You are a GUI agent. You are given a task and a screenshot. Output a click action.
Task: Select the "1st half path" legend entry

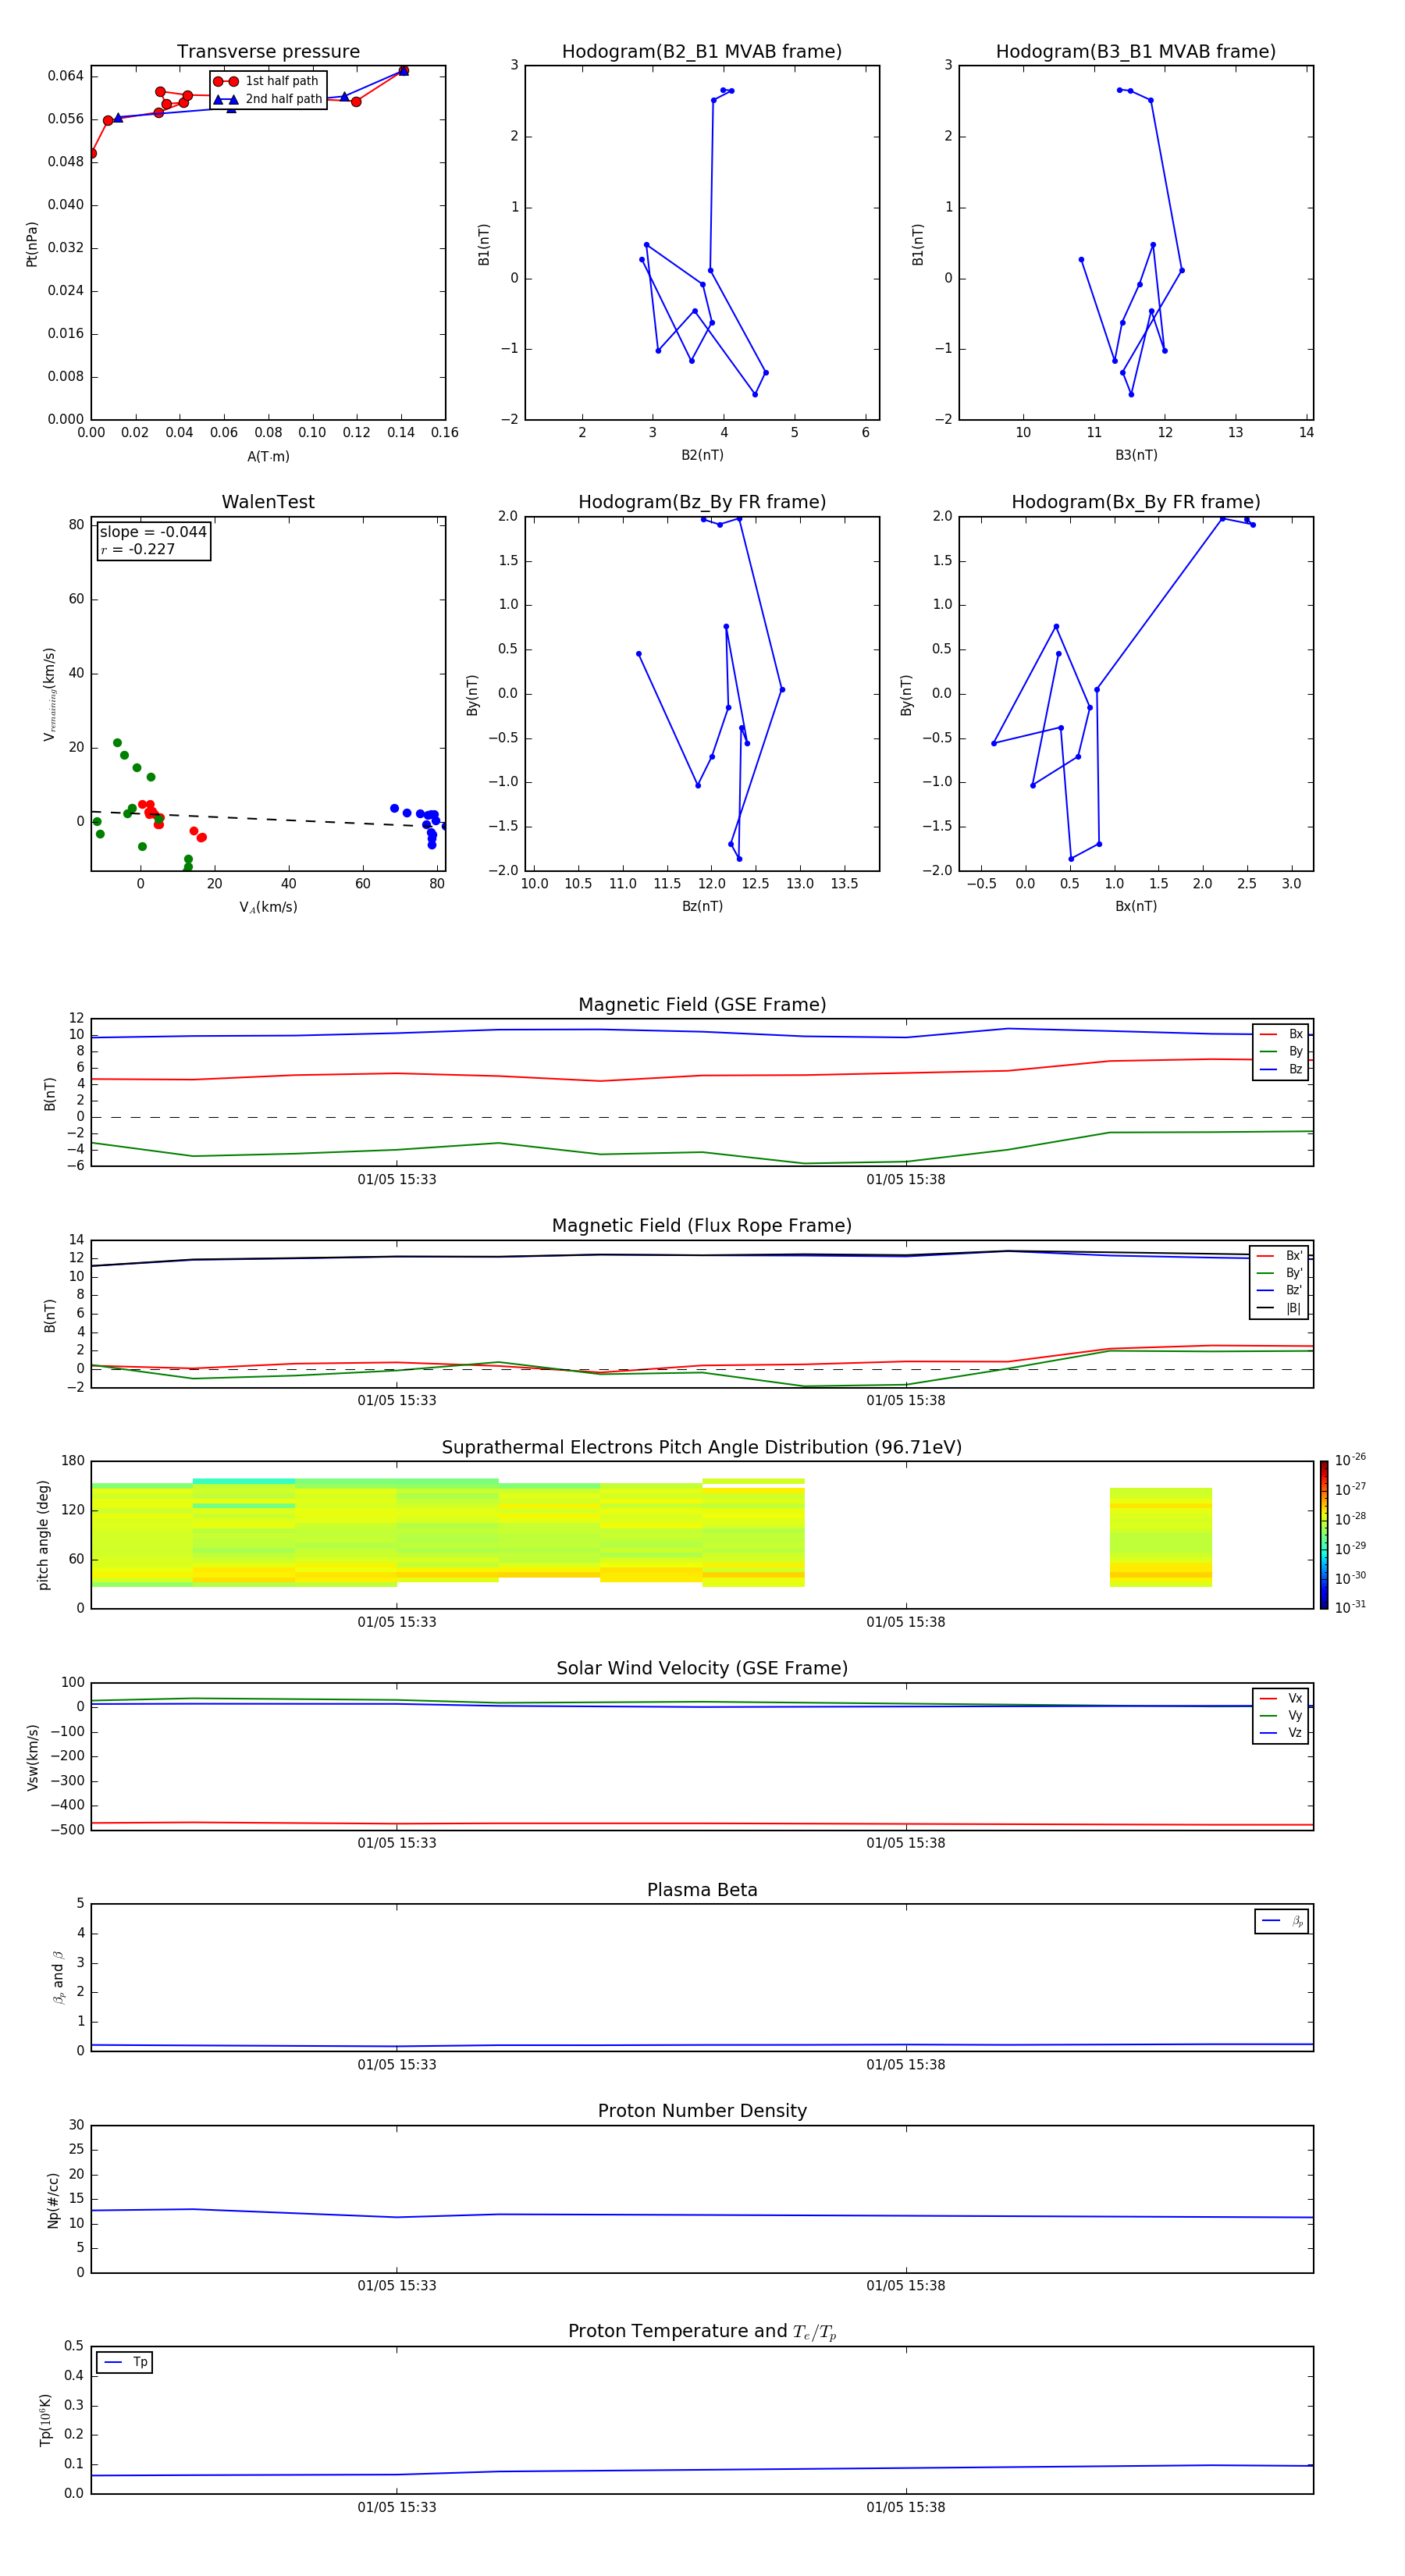click(x=266, y=81)
